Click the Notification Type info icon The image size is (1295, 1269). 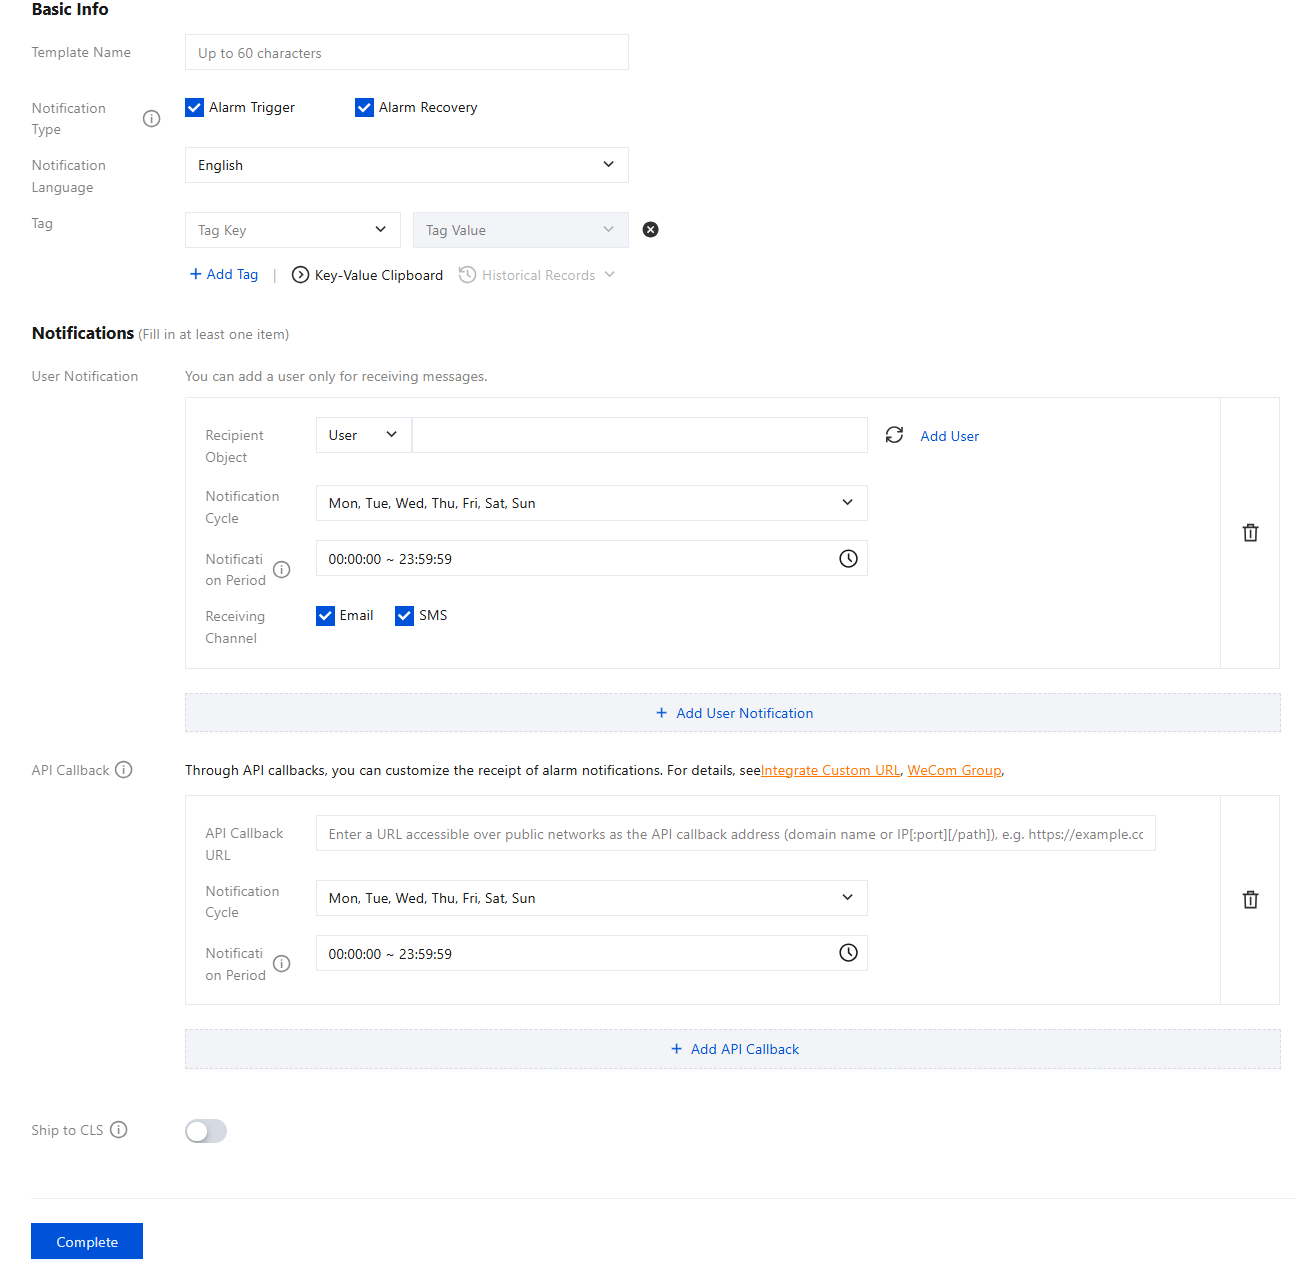coord(152,119)
